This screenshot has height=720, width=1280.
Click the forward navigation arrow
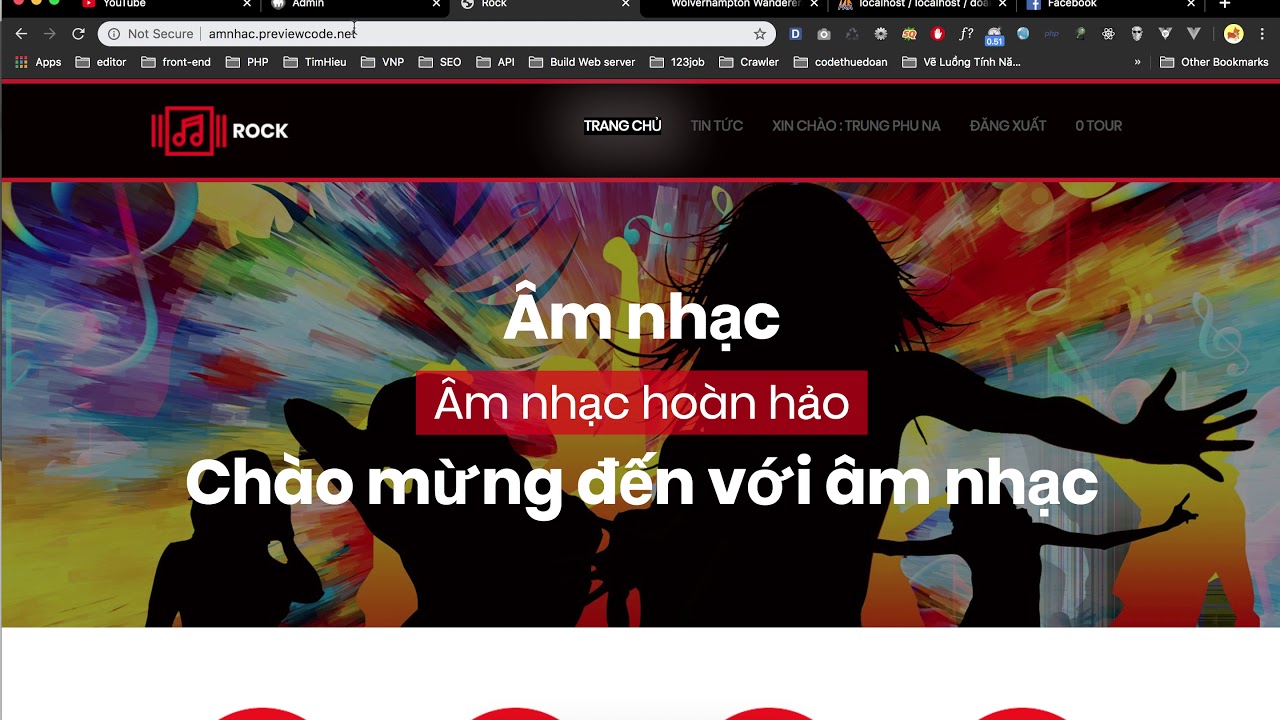click(x=49, y=34)
